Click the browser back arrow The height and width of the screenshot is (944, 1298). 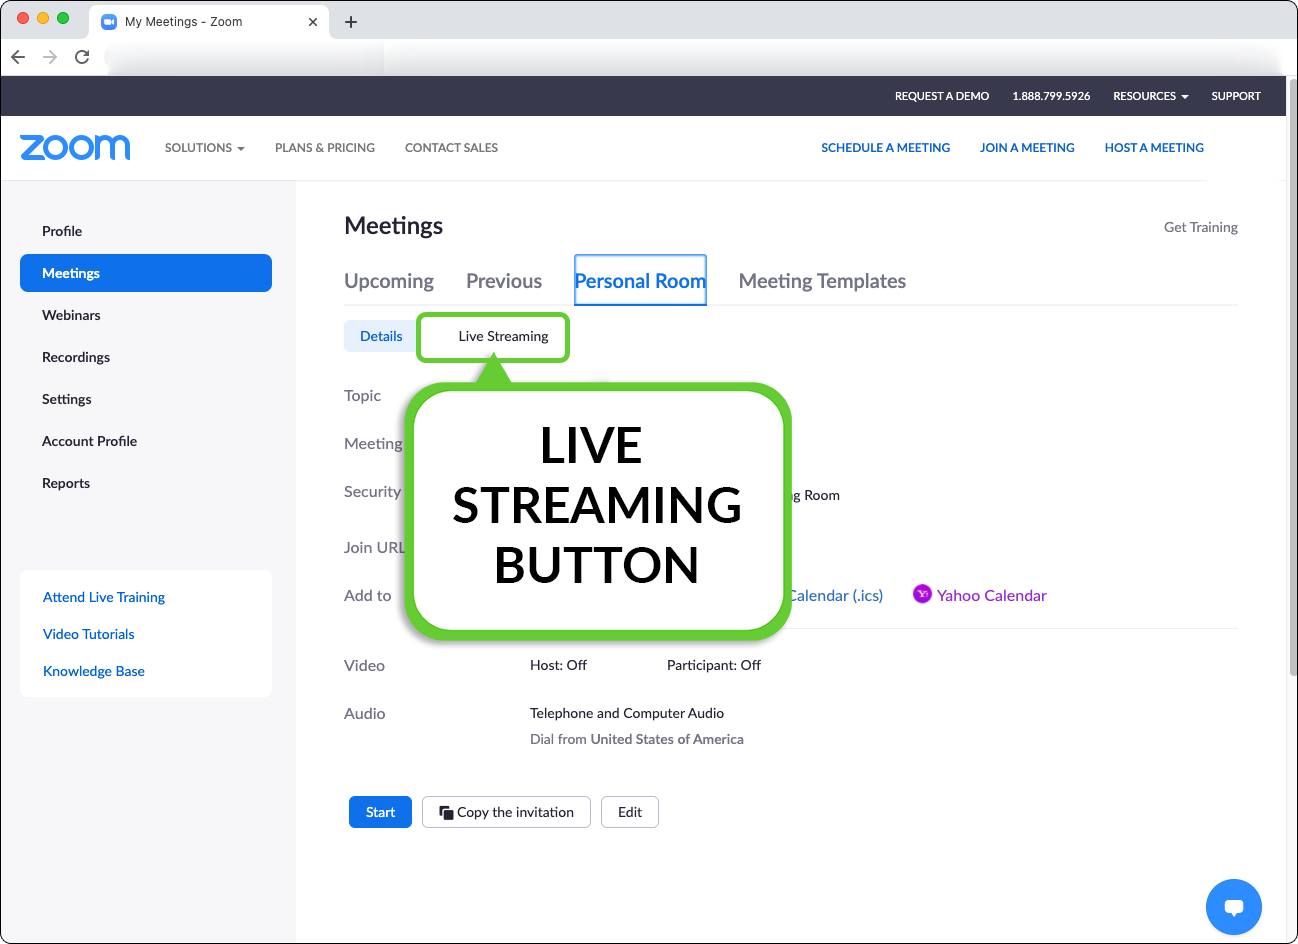(x=18, y=57)
